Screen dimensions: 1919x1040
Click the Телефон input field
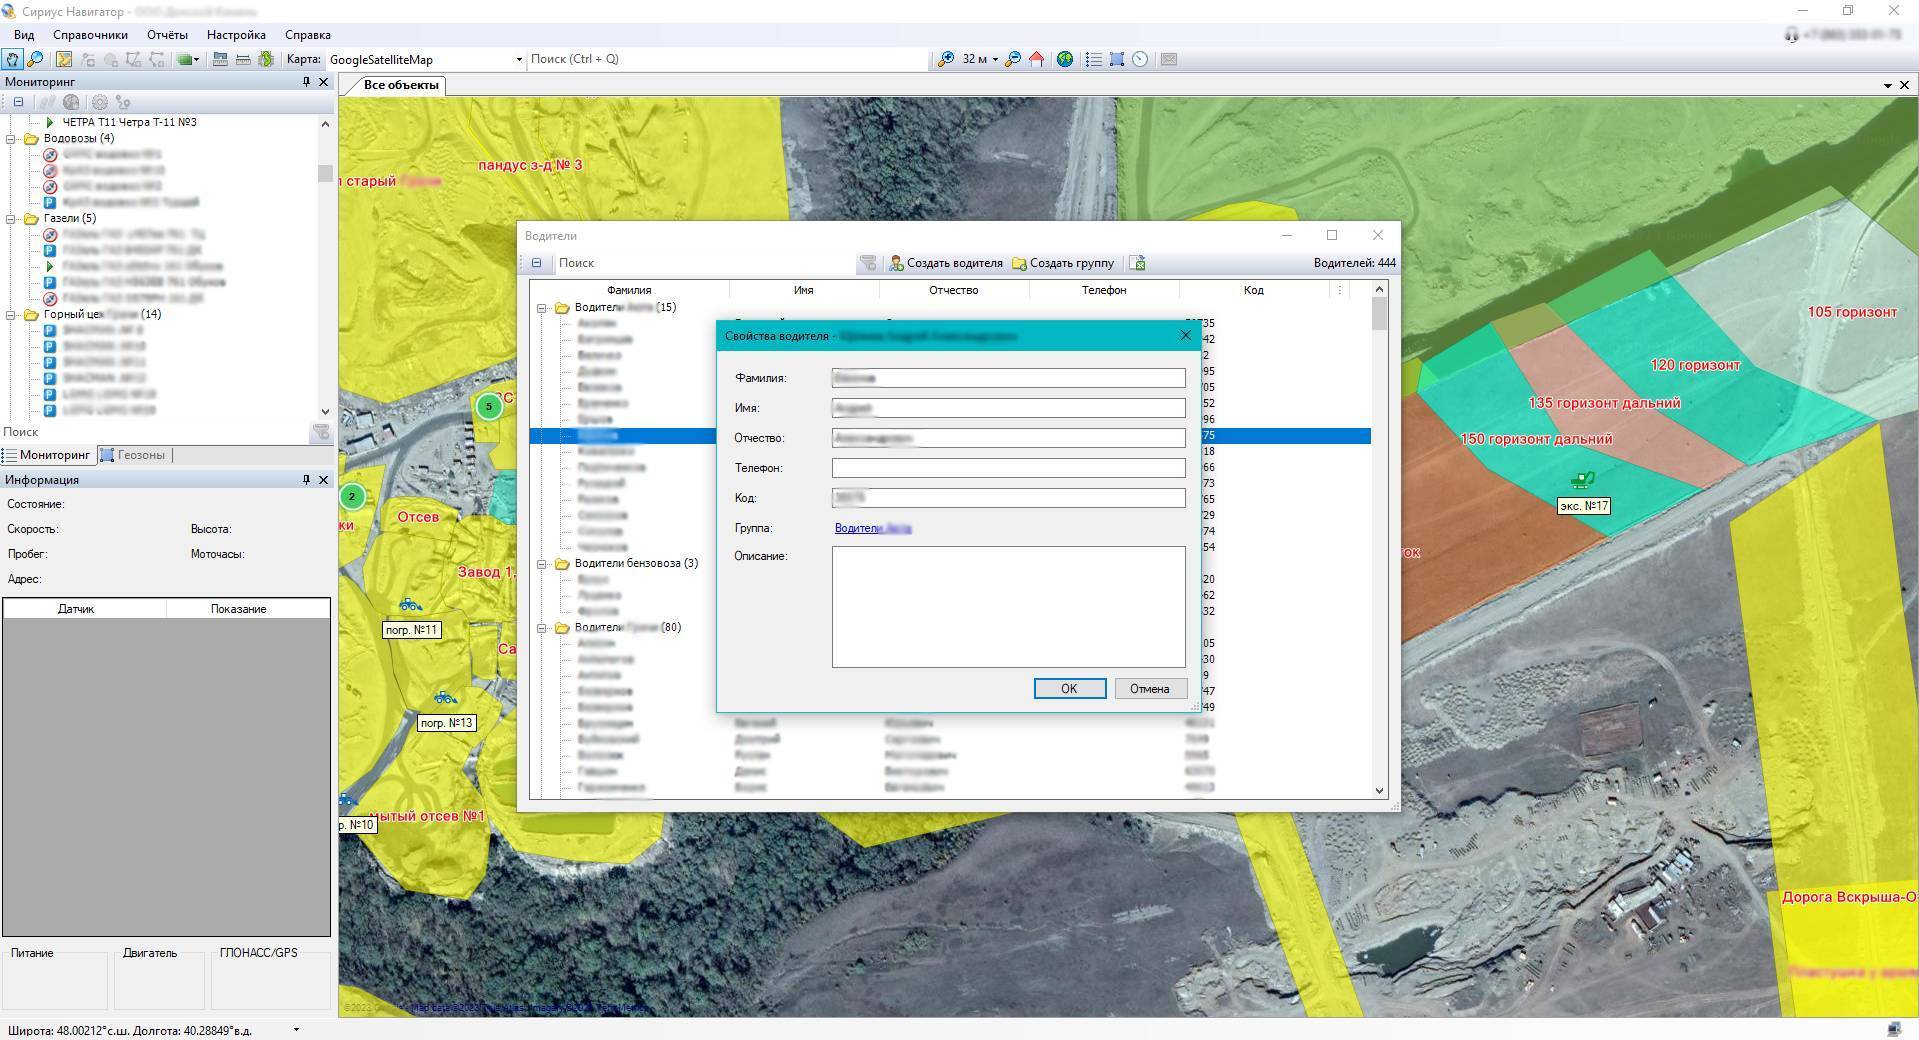click(x=1008, y=468)
